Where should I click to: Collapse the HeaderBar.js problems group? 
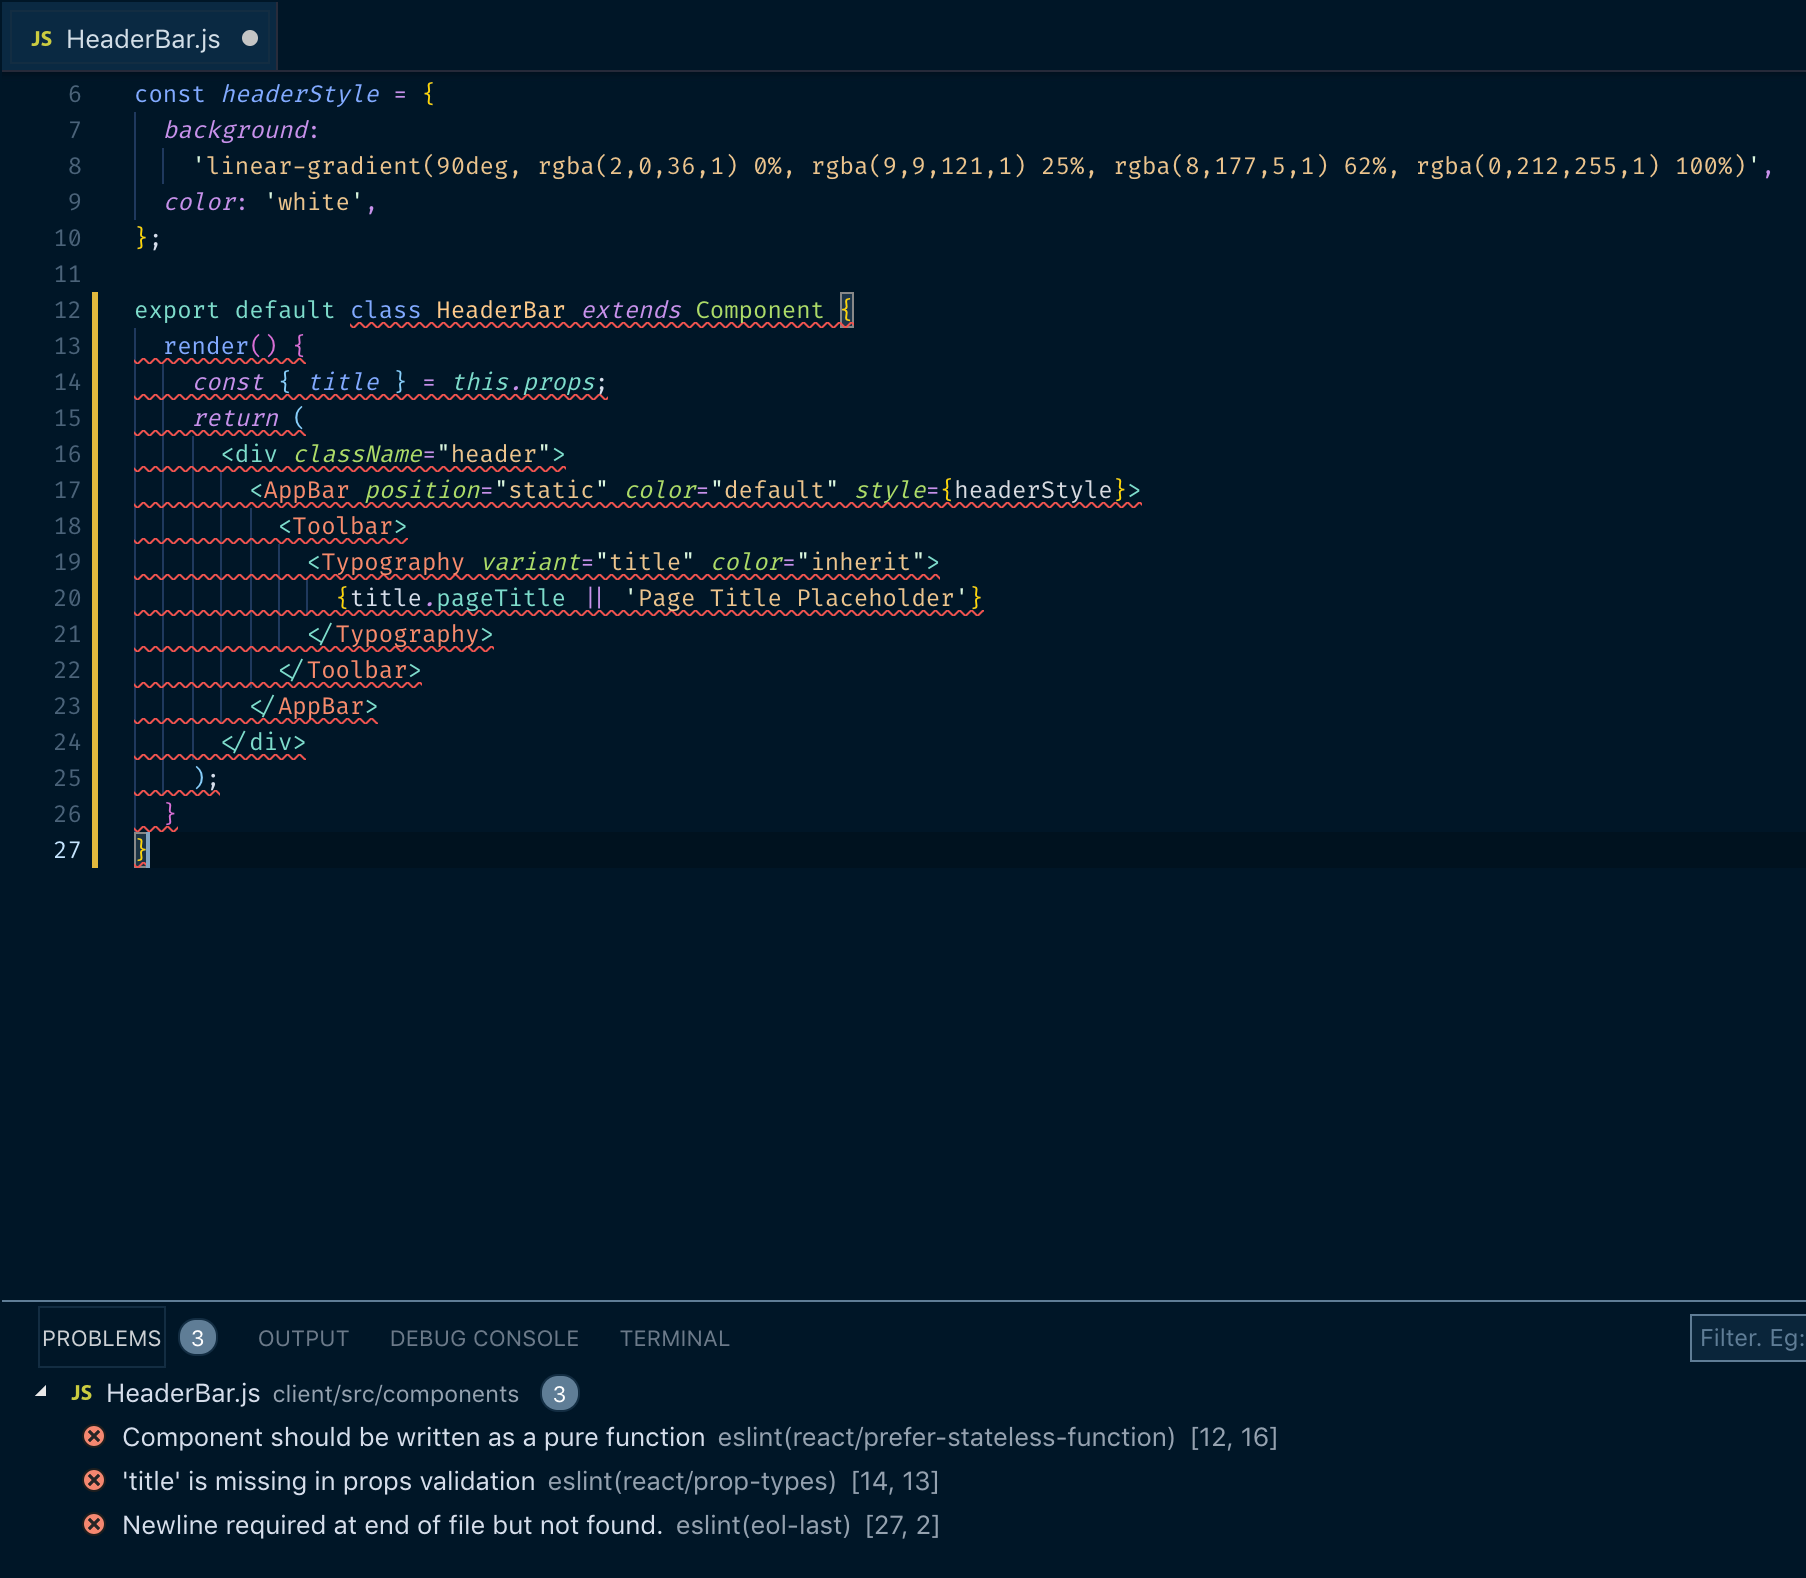pos(40,1393)
